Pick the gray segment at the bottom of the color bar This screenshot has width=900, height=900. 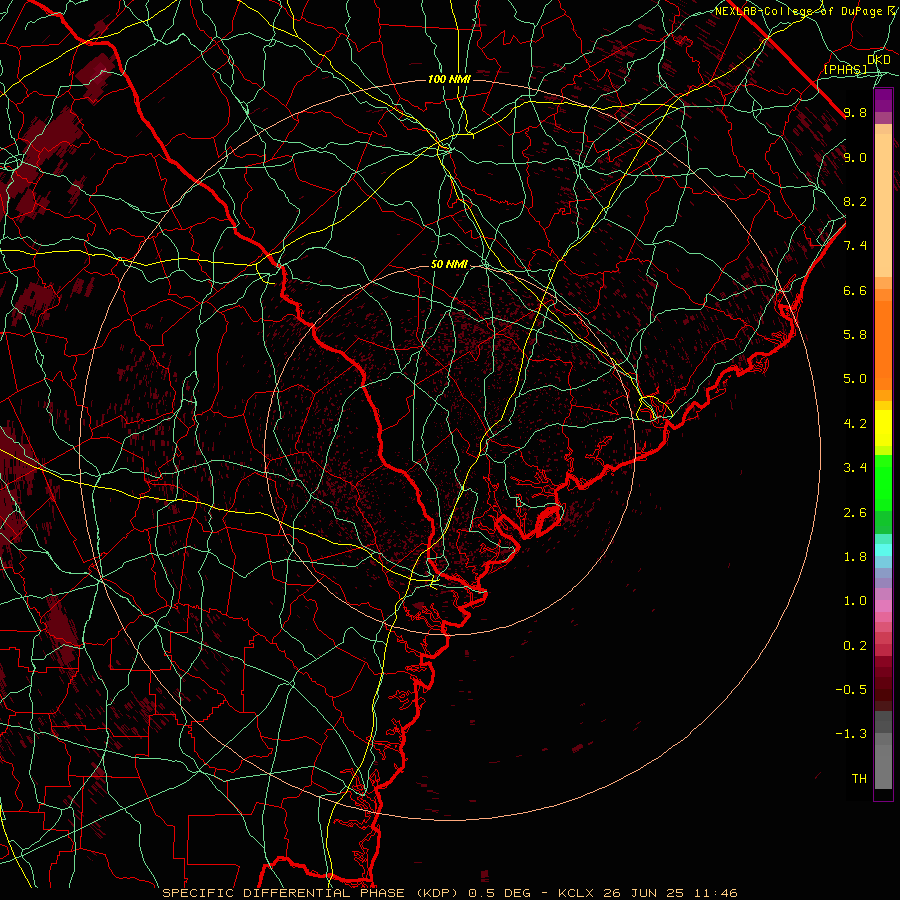click(x=883, y=761)
